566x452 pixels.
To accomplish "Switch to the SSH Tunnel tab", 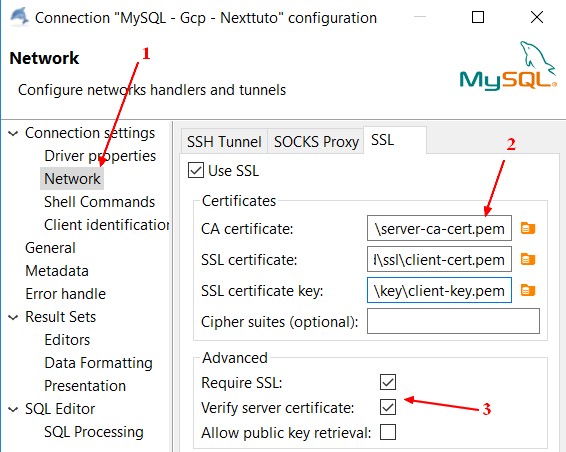I will [x=224, y=142].
